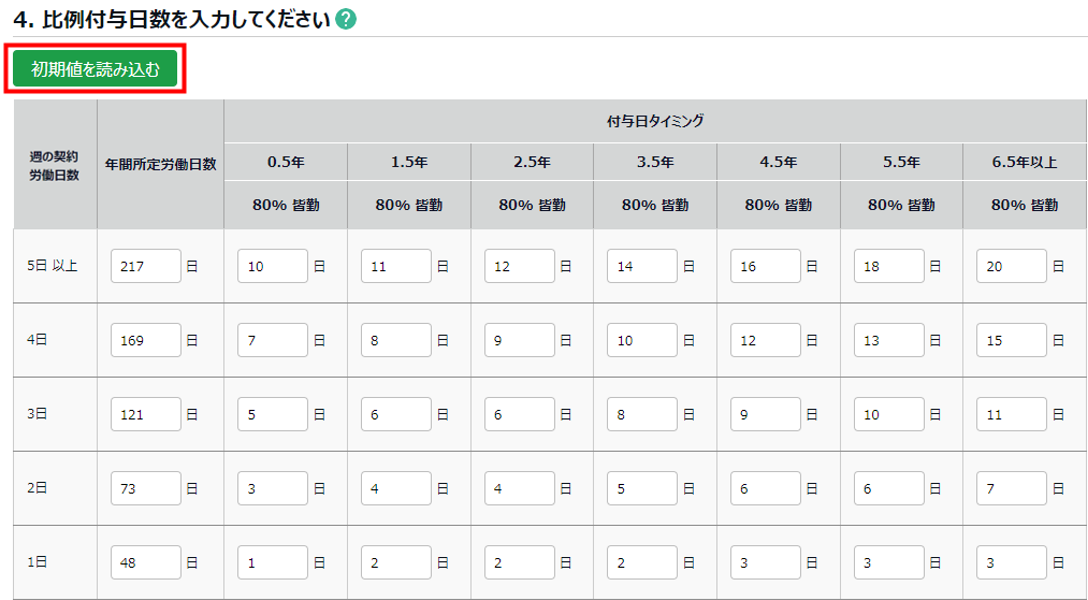This screenshot has height=600, width=1088.
Task: Click the 2日 row label
Action: [37, 488]
